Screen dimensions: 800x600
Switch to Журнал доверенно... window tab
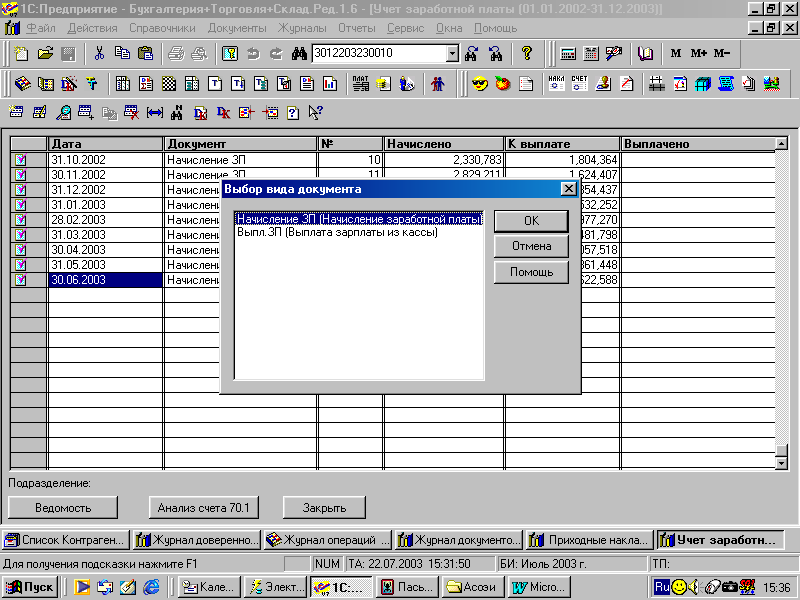(x=197, y=540)
